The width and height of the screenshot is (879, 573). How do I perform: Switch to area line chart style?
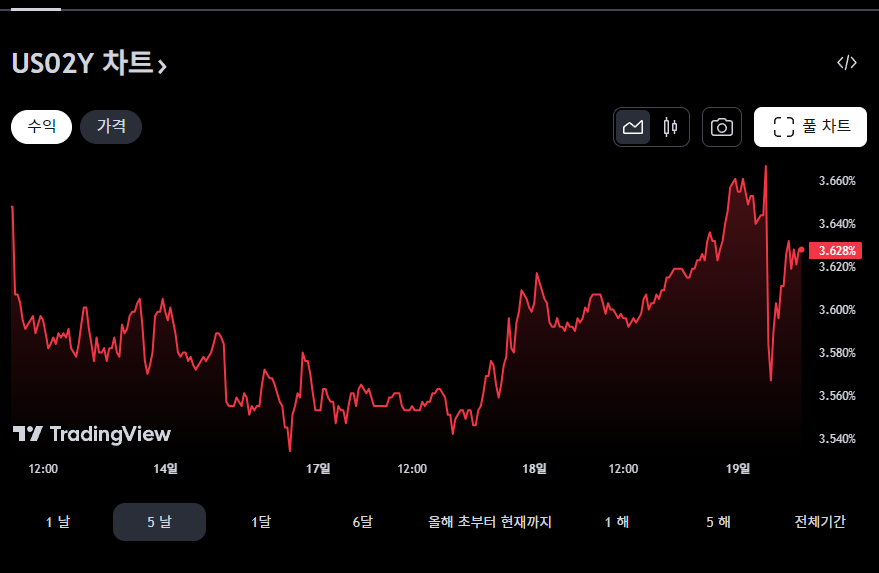coord(633,127)
